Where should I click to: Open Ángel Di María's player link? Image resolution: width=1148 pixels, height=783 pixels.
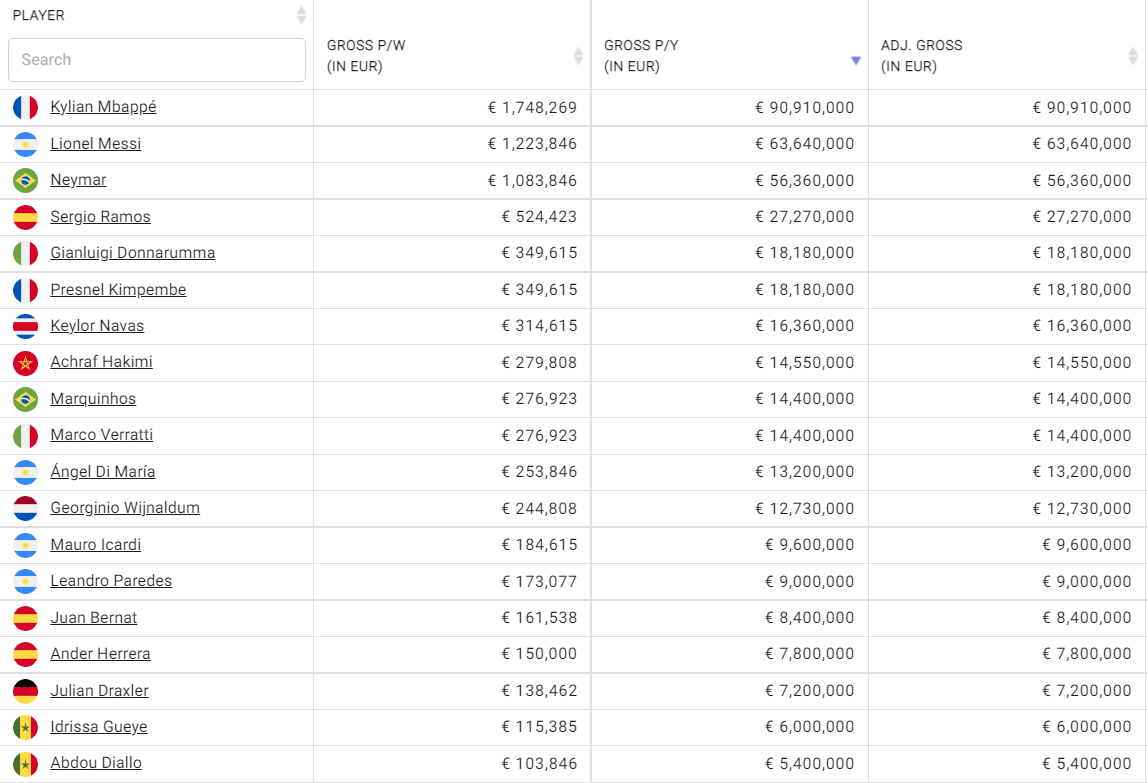[x=102, y=471]
